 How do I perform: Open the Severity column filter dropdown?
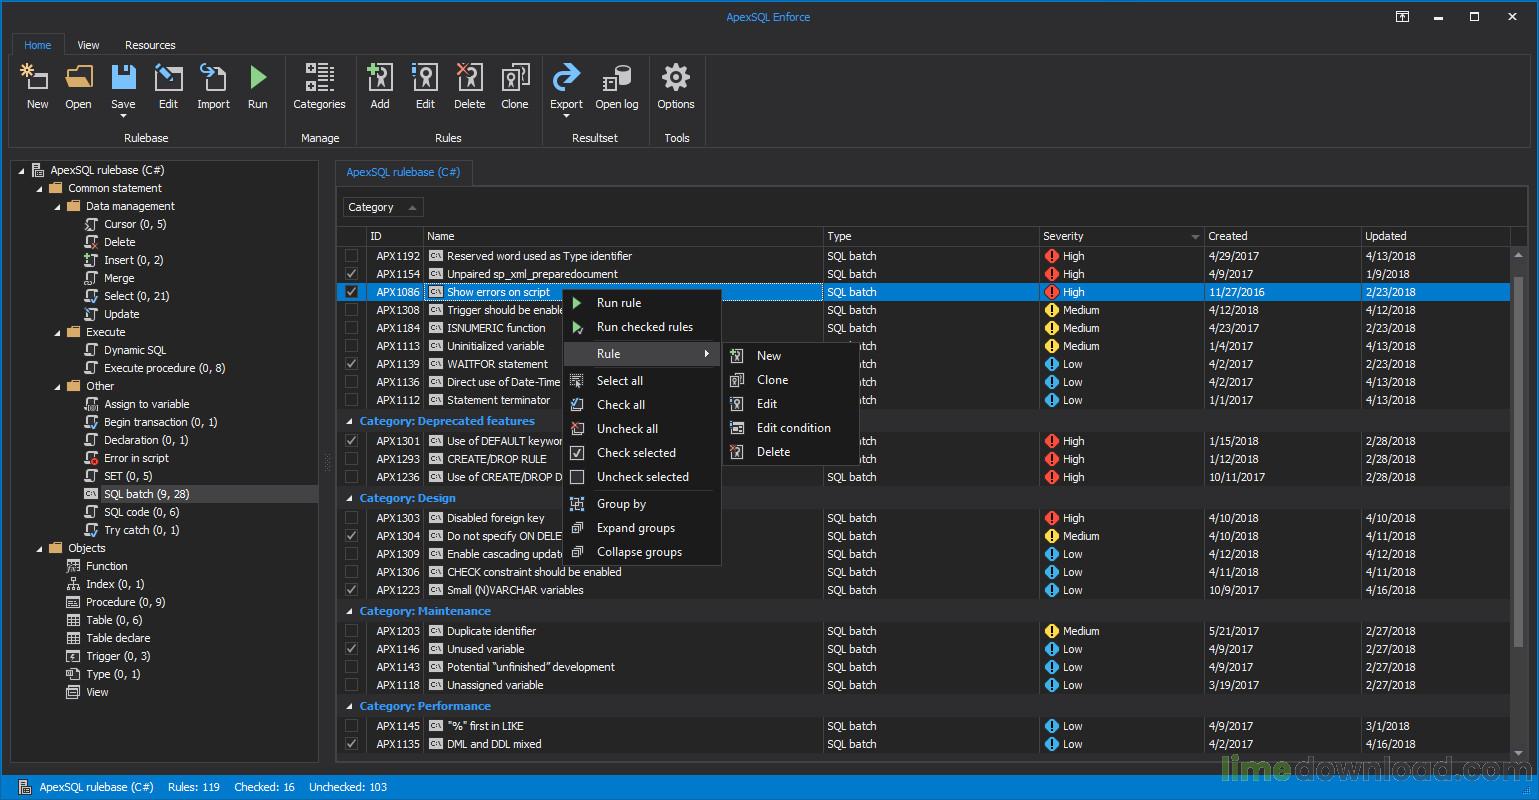click(1195, 237)
